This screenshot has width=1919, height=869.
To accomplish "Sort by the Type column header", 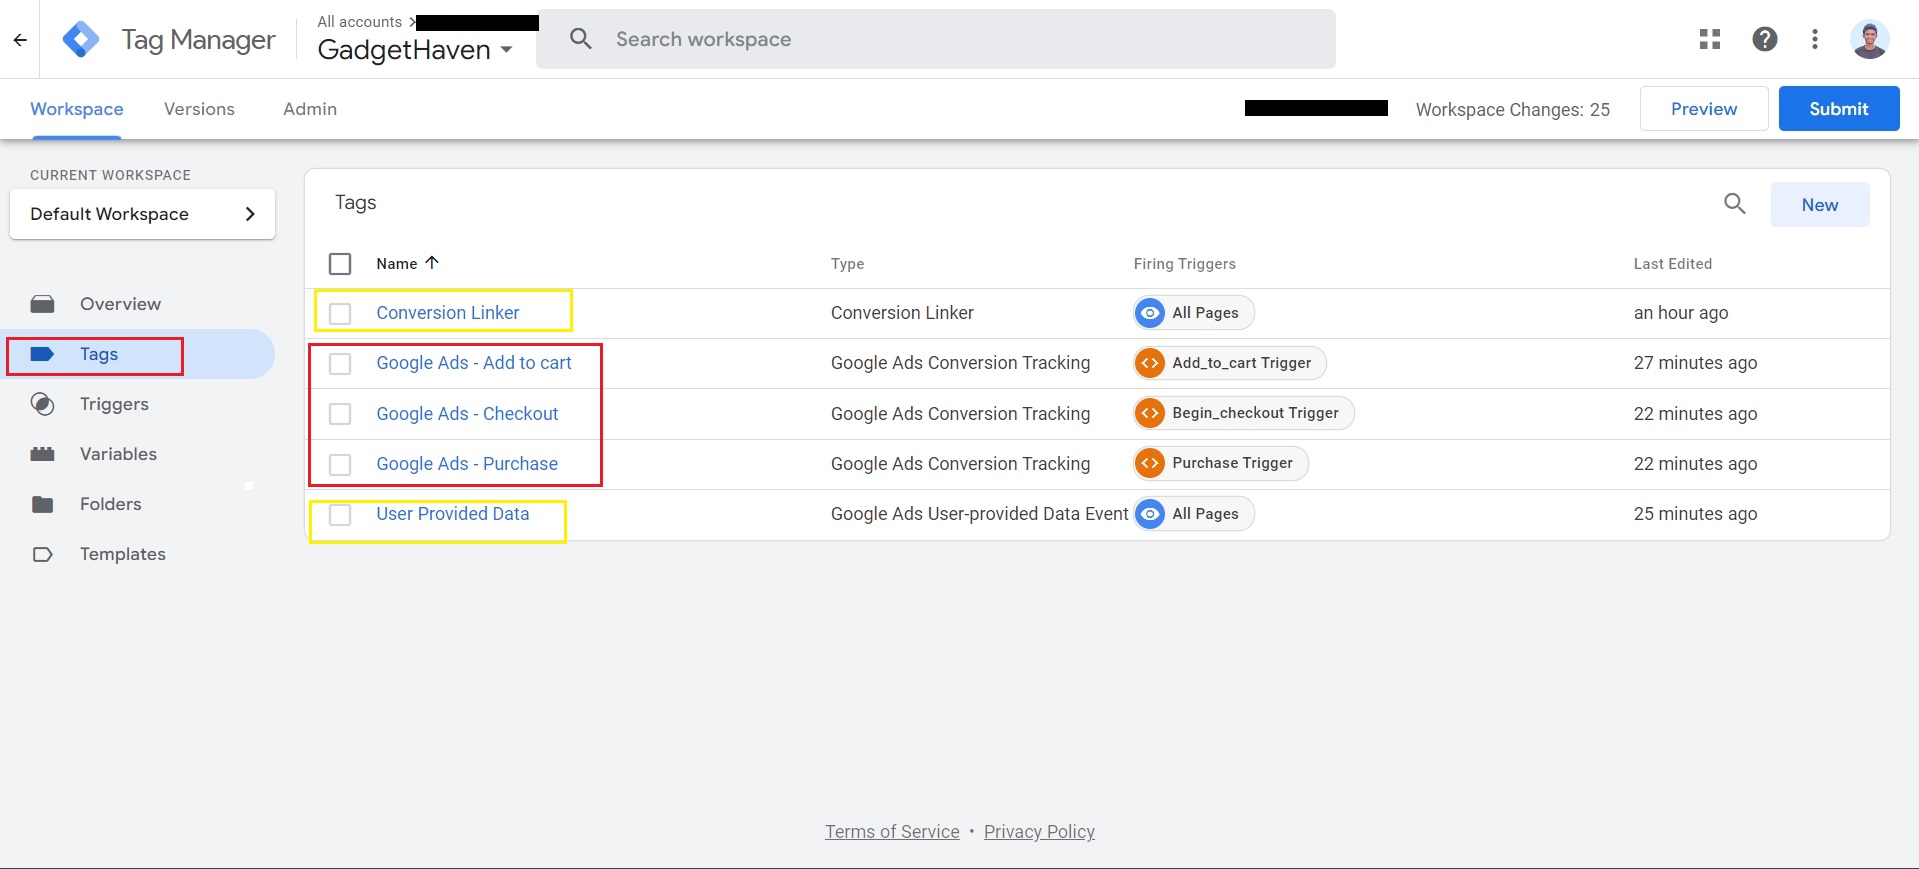I will (x=848, y=264).
